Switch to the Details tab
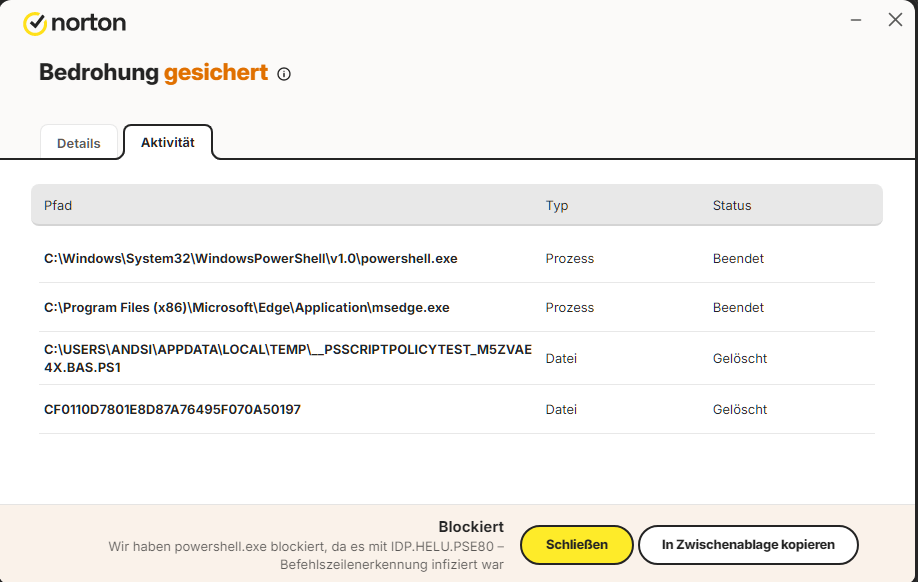 coord(78,143)
